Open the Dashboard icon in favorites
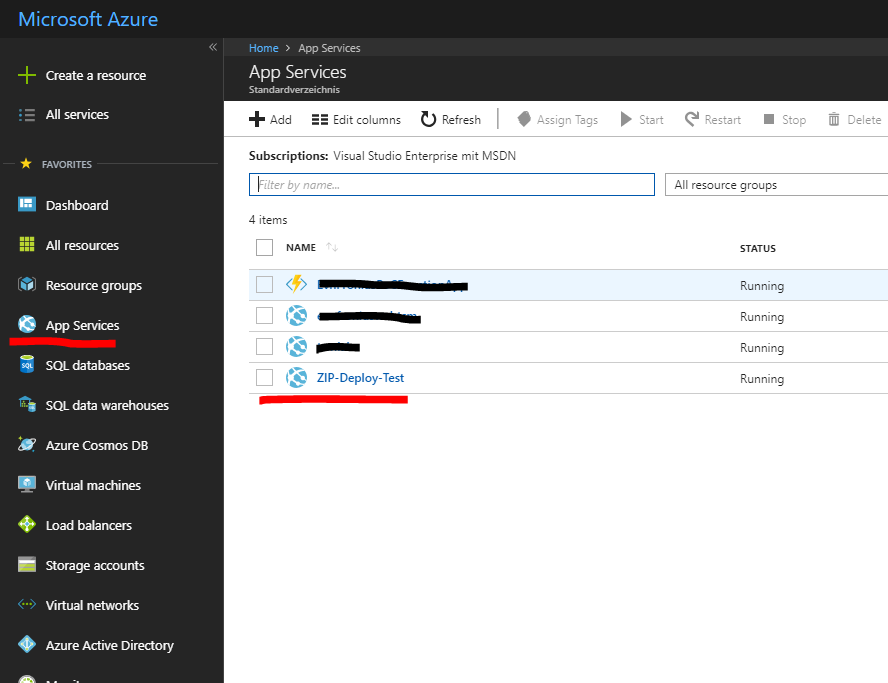Viewport: 888px width, 683px height. click(x=27, y=205)
